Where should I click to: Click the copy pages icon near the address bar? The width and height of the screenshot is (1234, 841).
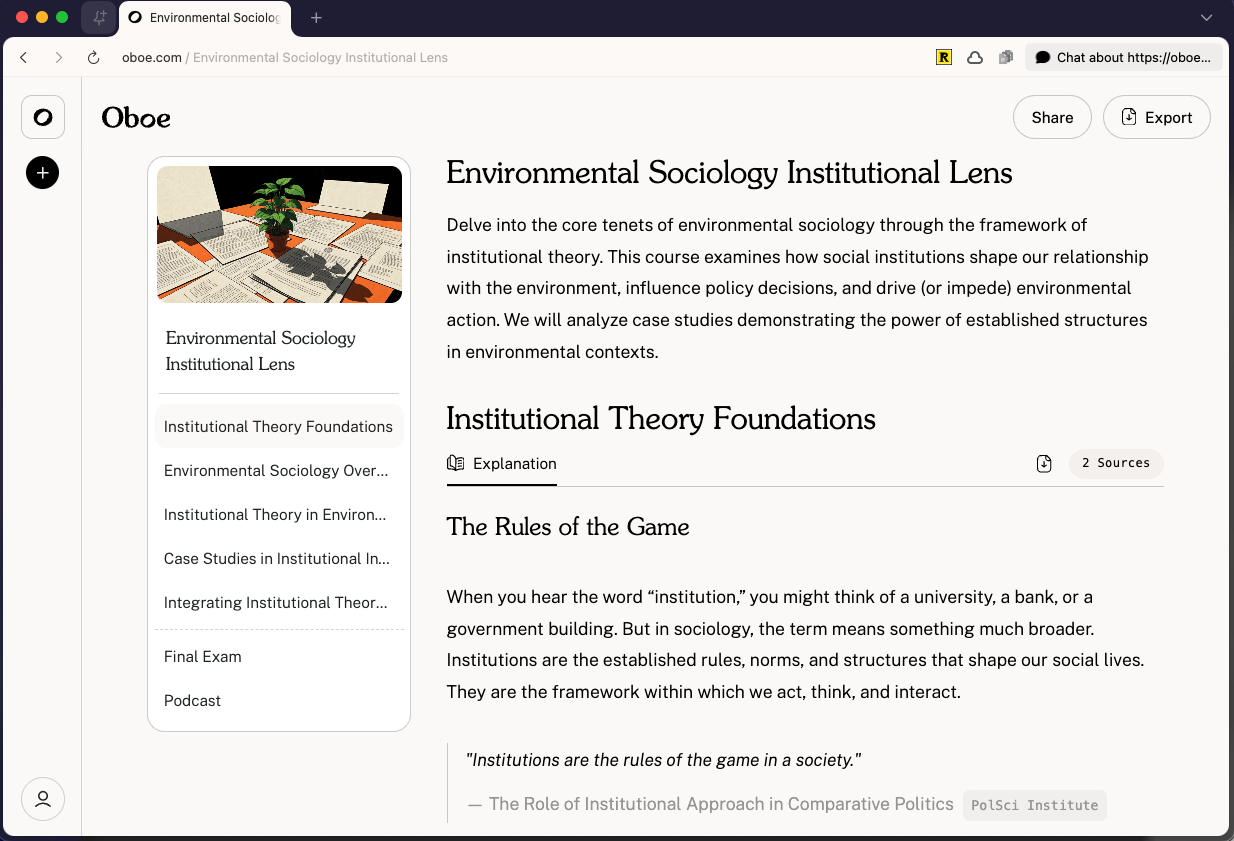click(1006, 57)
